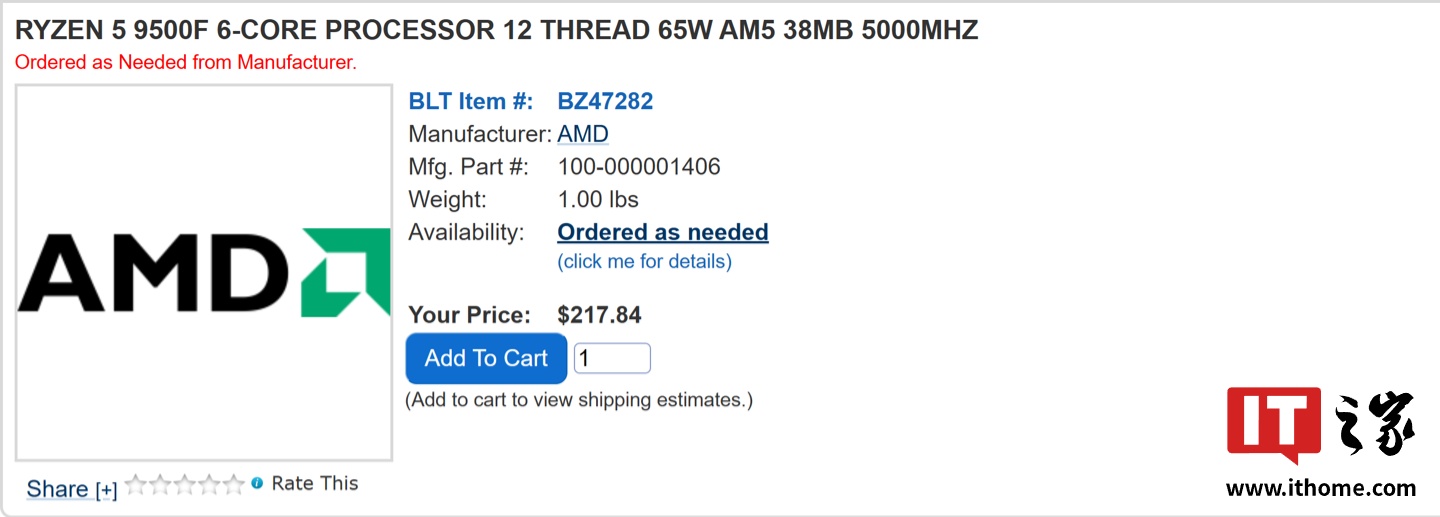Viewport: 1440px width, 517px height.
Task: Click the quantity input field
Action: click(x=612, y=358)
